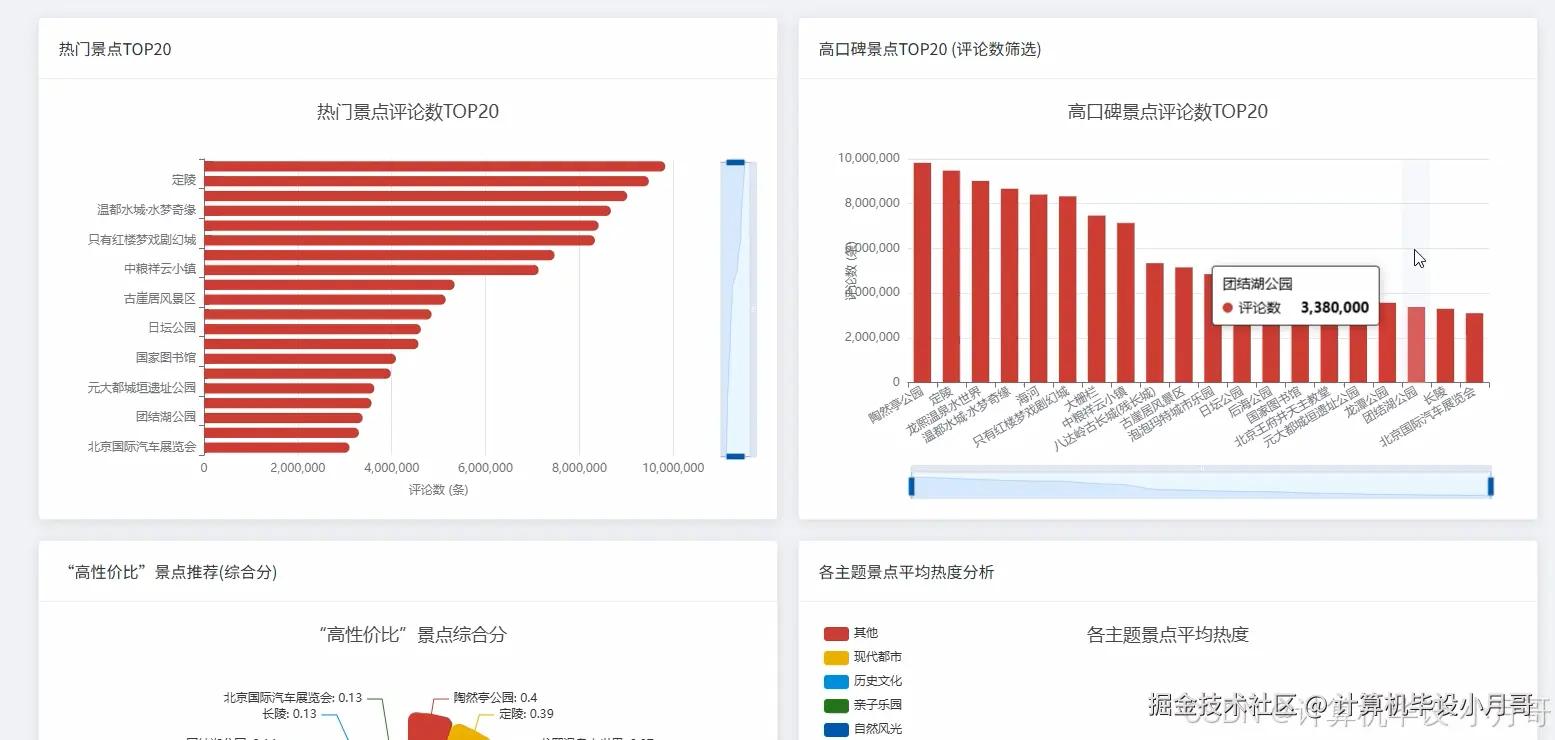Screen dimensions: 1555x740
Task: Click chart title 高口碑景点评论数TOP20
Action: (1168, 112)
